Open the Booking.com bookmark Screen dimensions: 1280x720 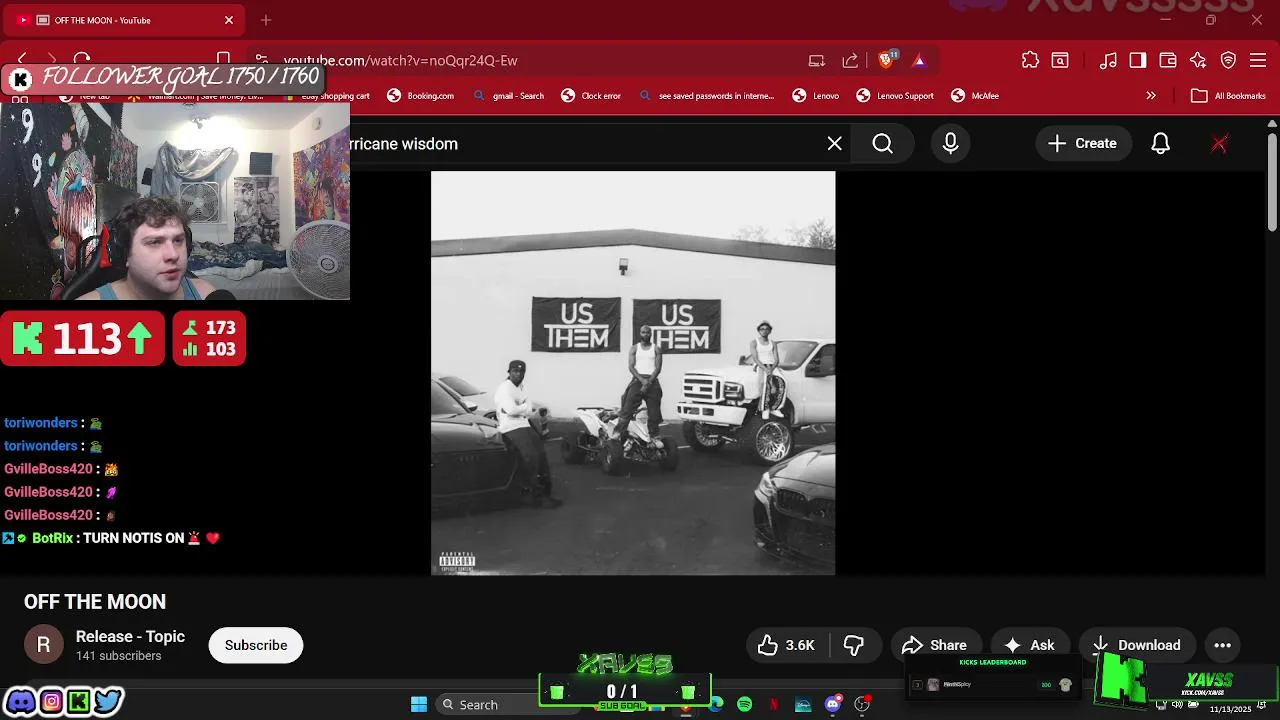pyautogui.click(x=421, y=96)
